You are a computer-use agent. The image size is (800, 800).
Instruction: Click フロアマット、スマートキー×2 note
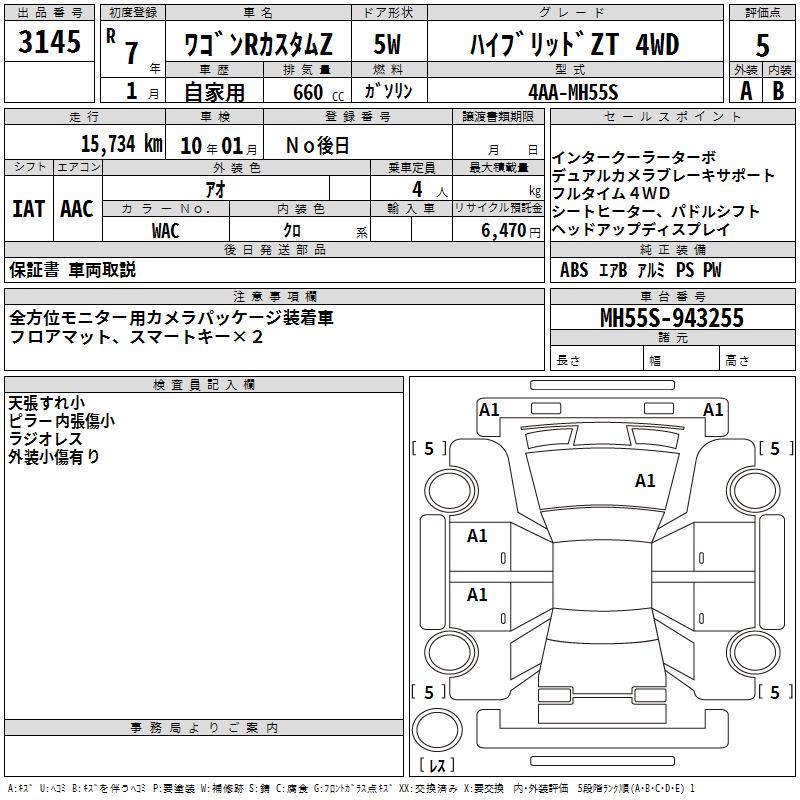pyautogui.click(x=136, y=337)
